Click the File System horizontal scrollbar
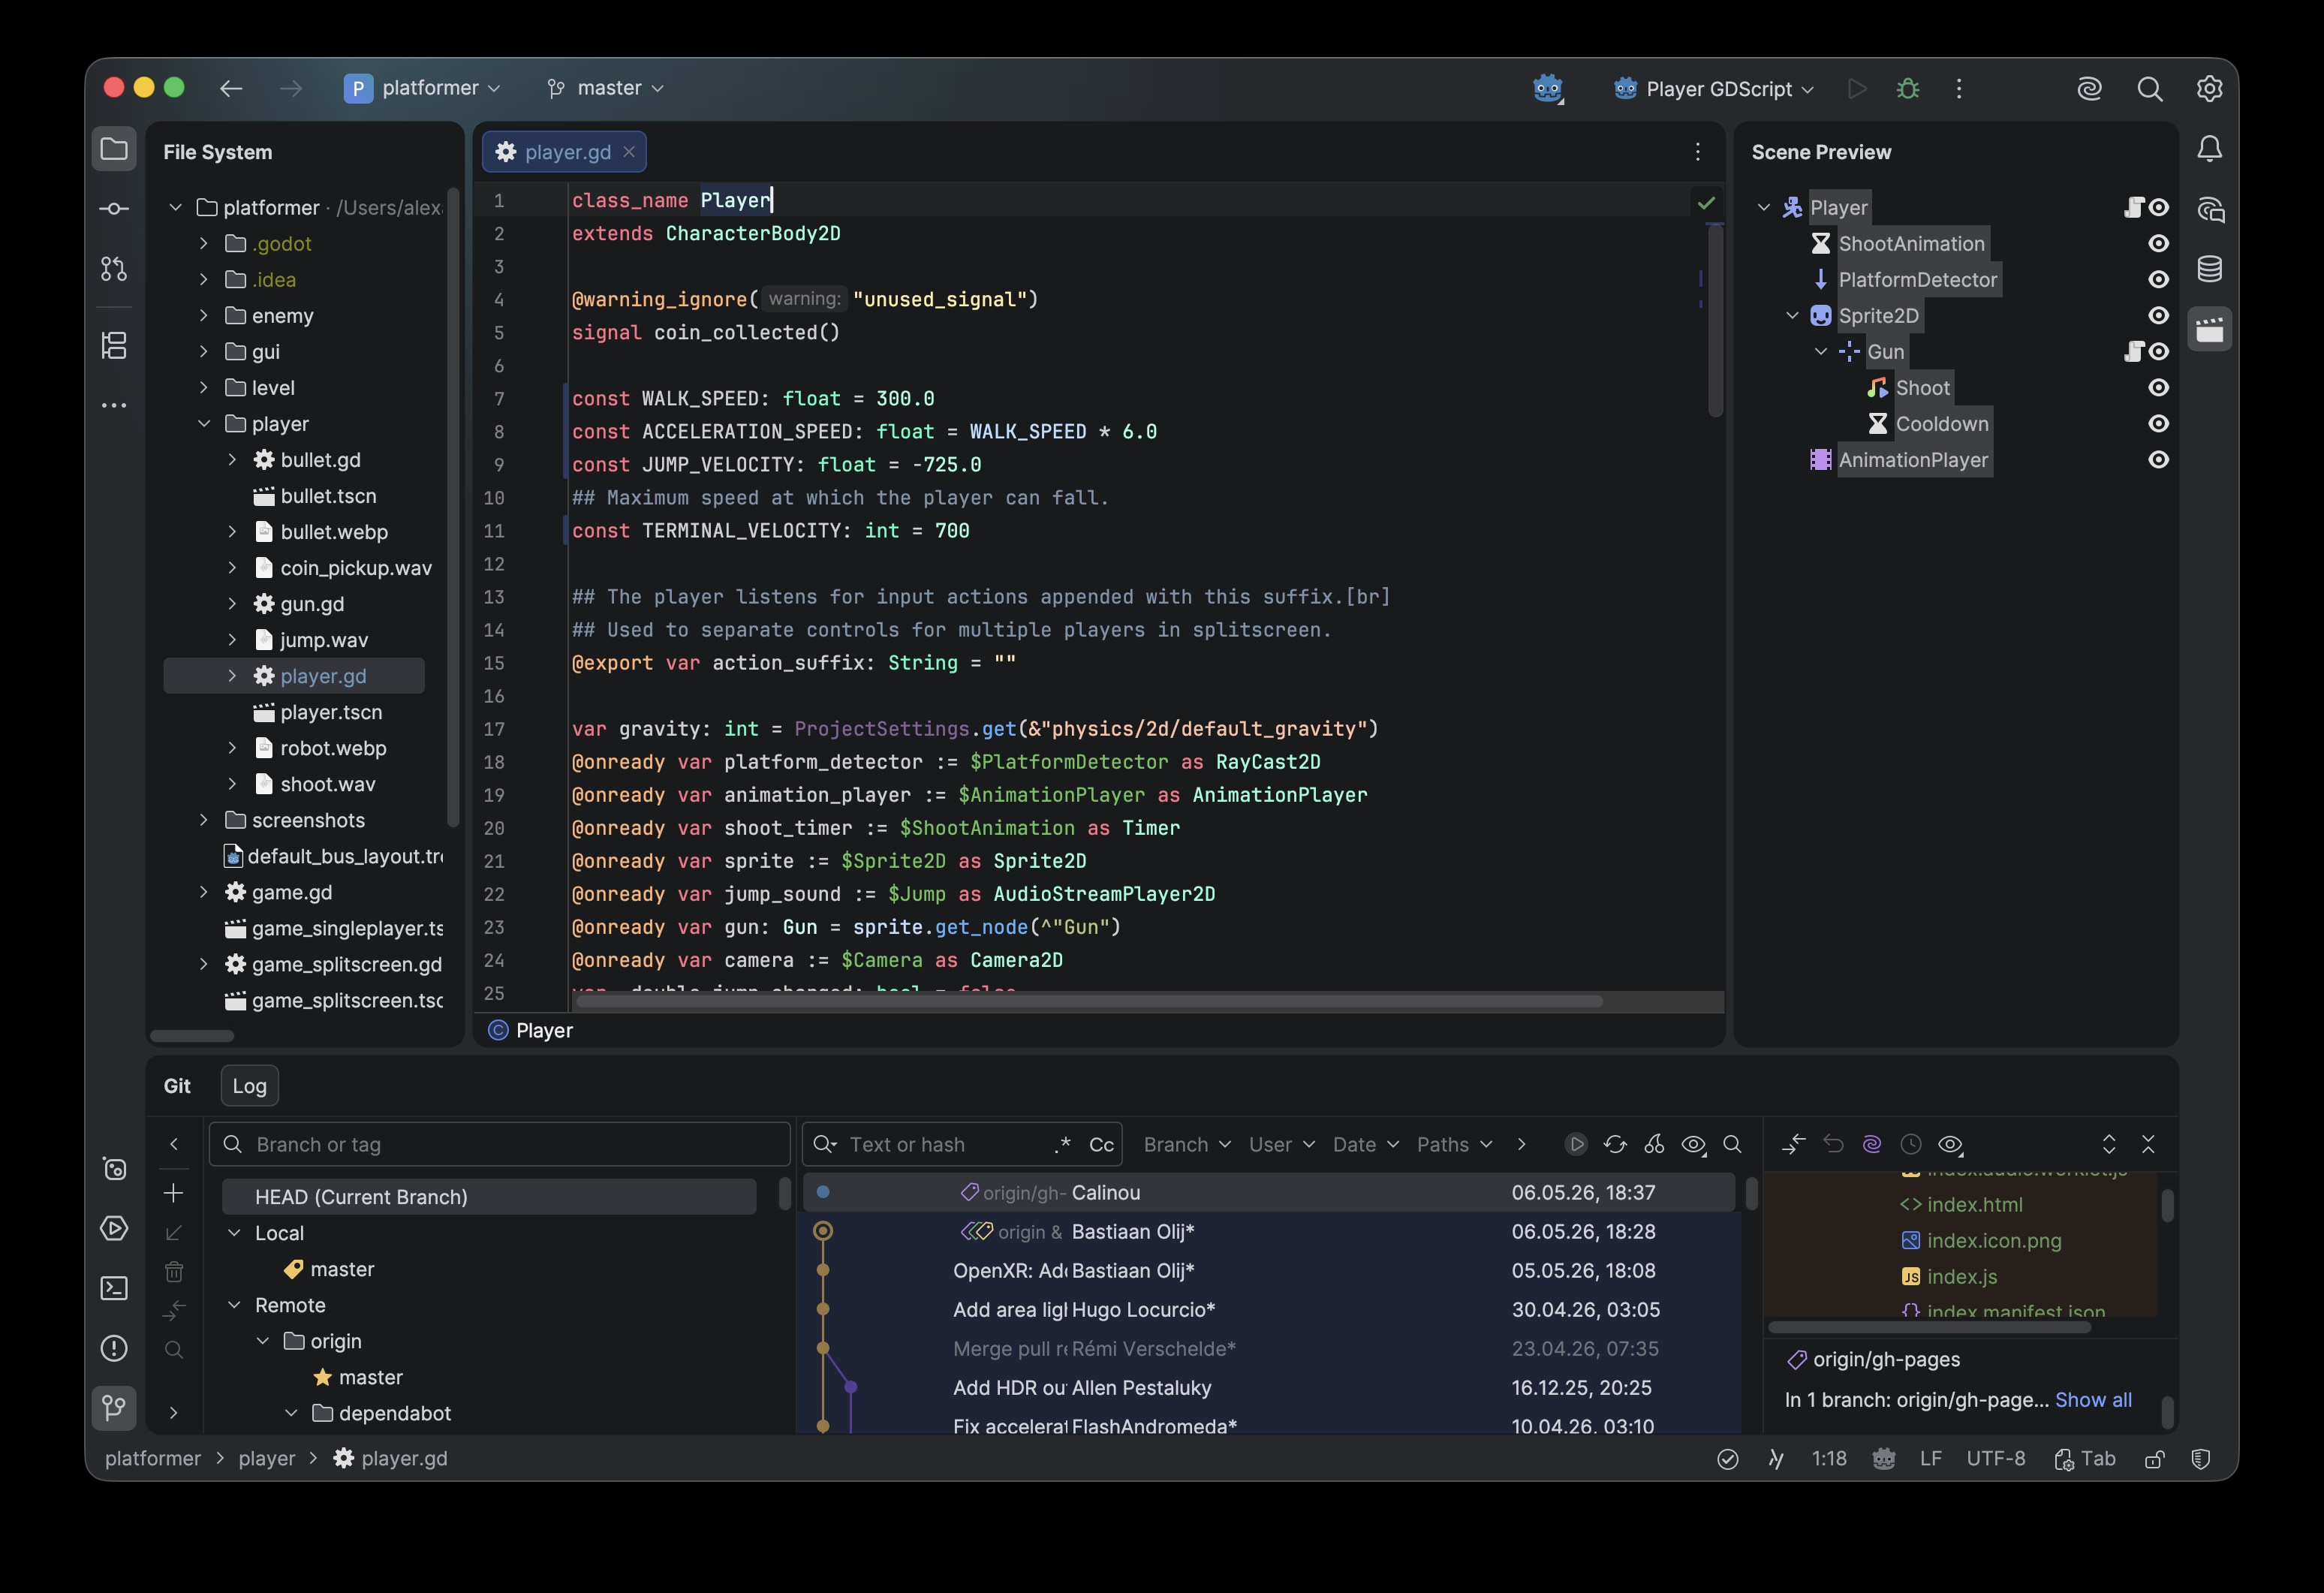 192,1035
